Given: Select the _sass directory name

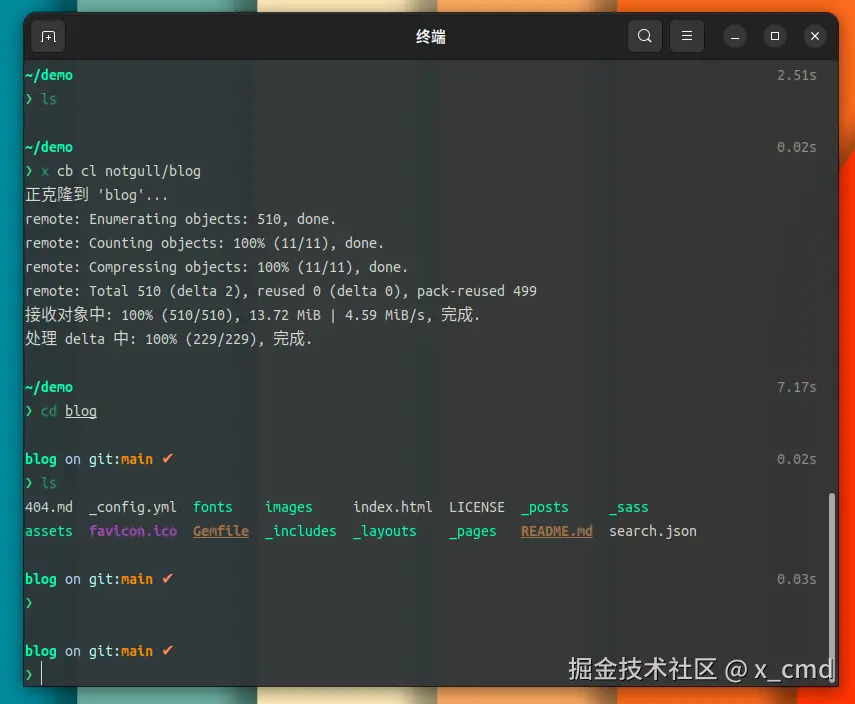Looking at the screenshot, I should pos(629,507).
